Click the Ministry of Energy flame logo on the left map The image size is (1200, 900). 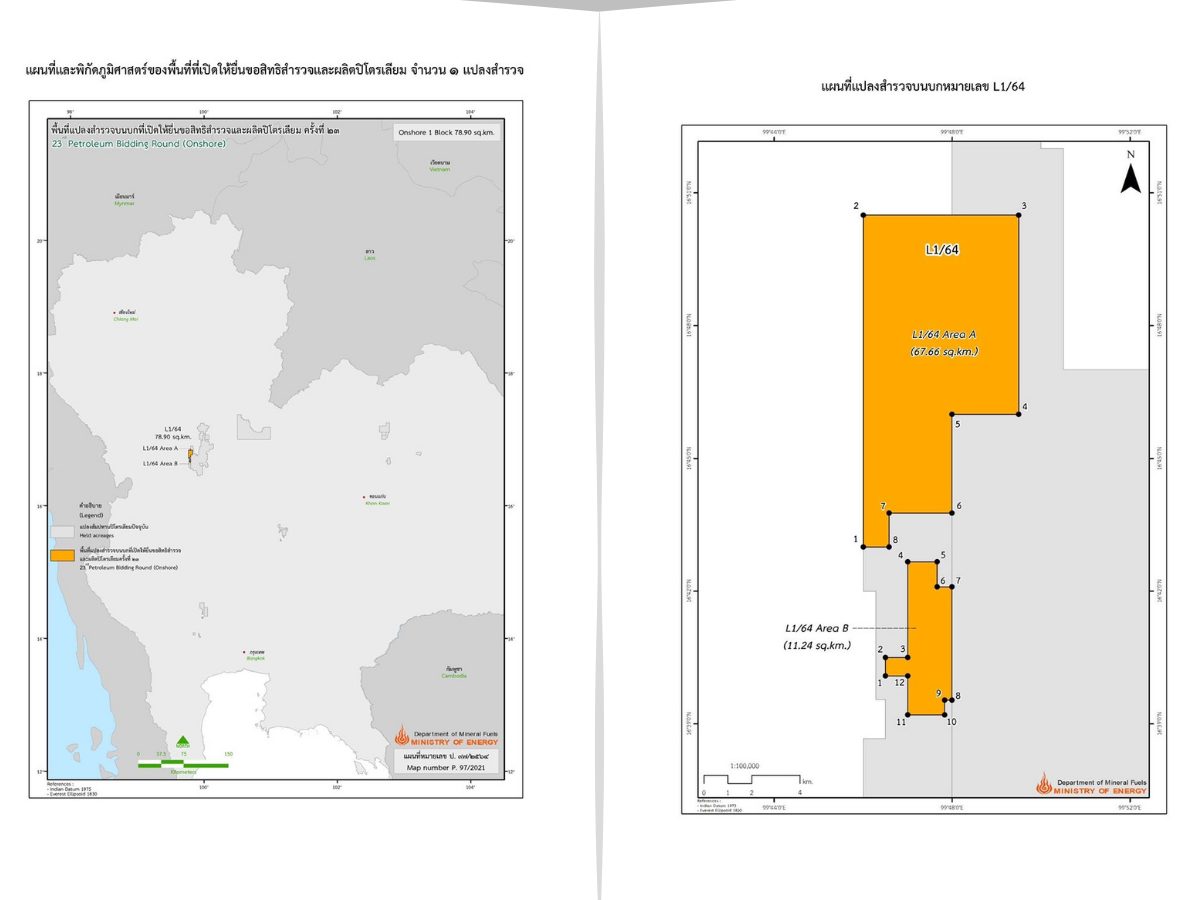click(402, 736)
